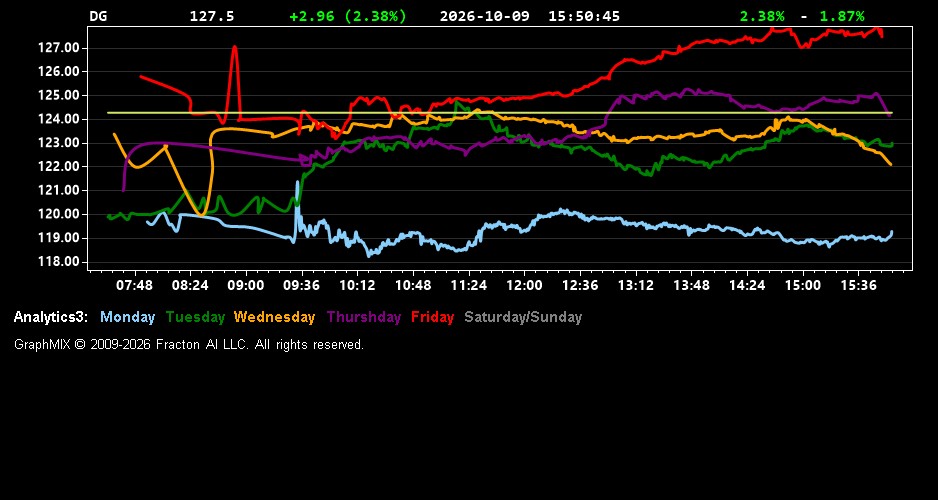938x500 pixels.
Task: Select the Monday legend label
Action: (x=127, y=317)
